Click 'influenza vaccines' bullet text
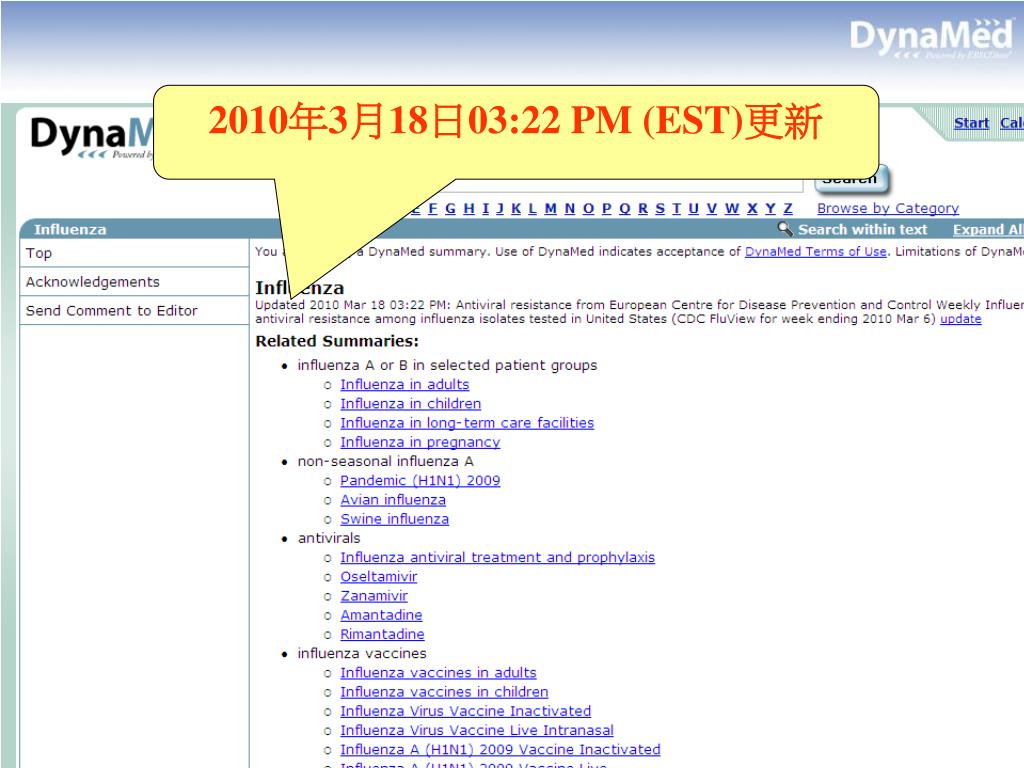The width and height of the screenshot is (1024, 768). (x=362, y=653)
